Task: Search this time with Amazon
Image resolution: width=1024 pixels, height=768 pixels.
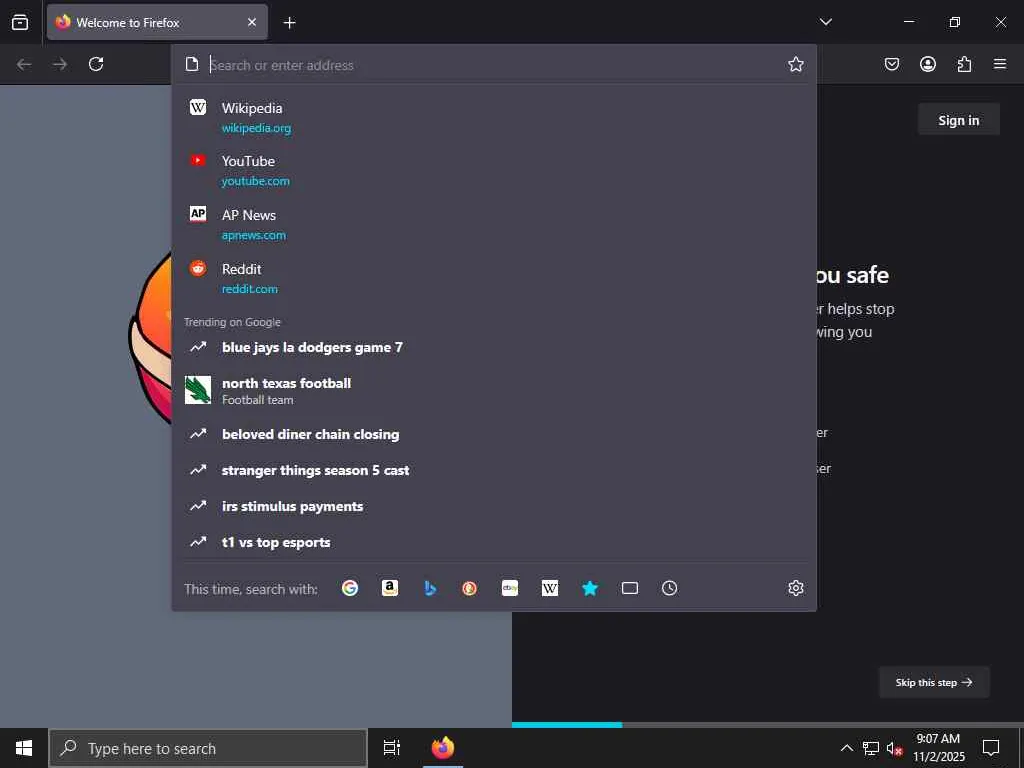Action: click(390, 588)
